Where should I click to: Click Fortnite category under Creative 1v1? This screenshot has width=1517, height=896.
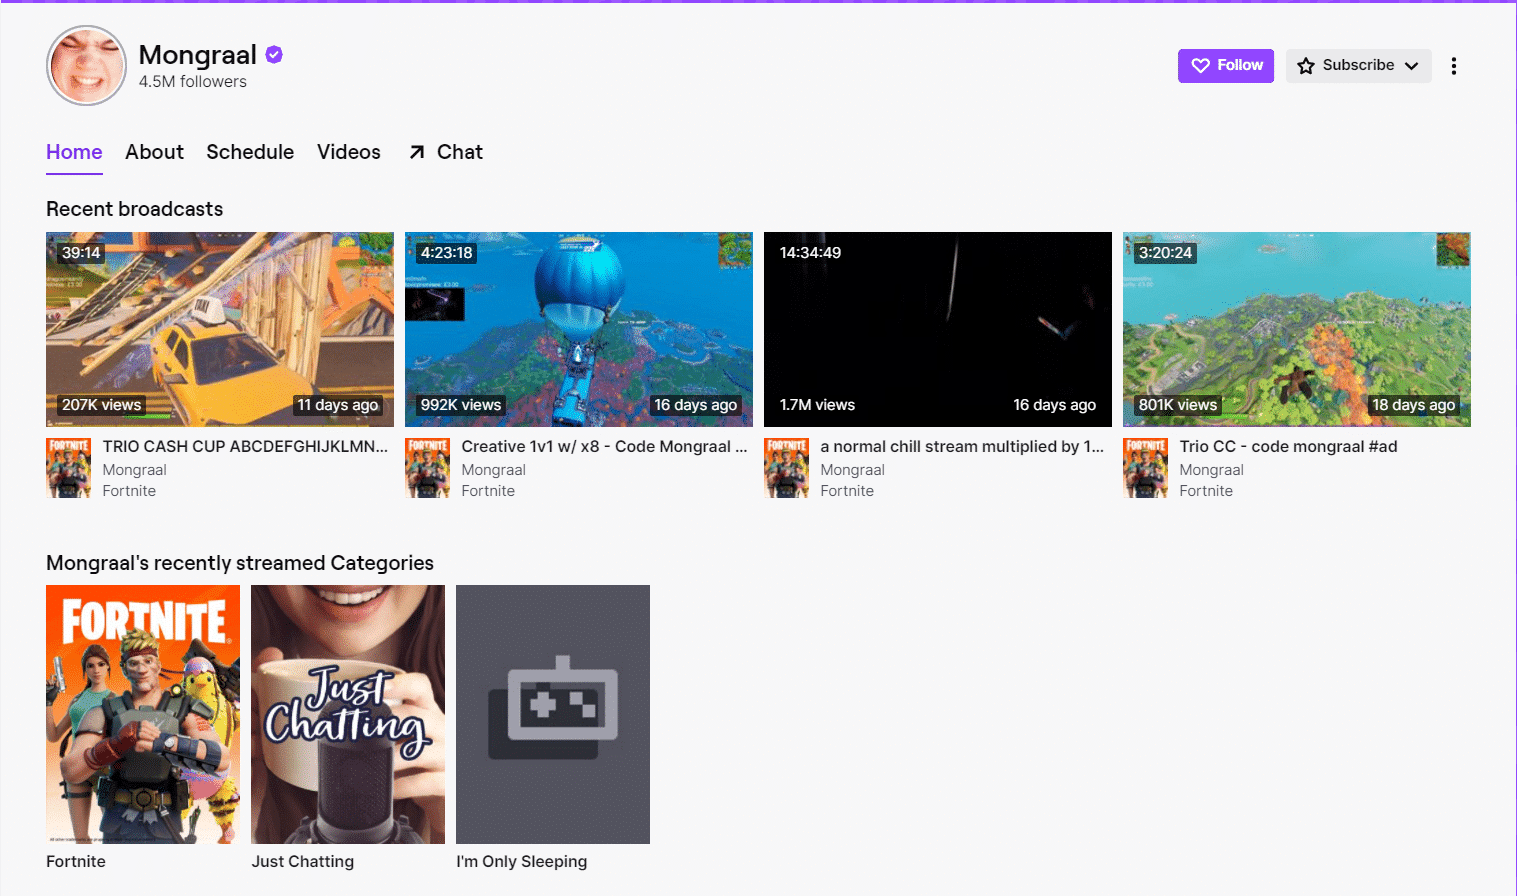point(488,491)
